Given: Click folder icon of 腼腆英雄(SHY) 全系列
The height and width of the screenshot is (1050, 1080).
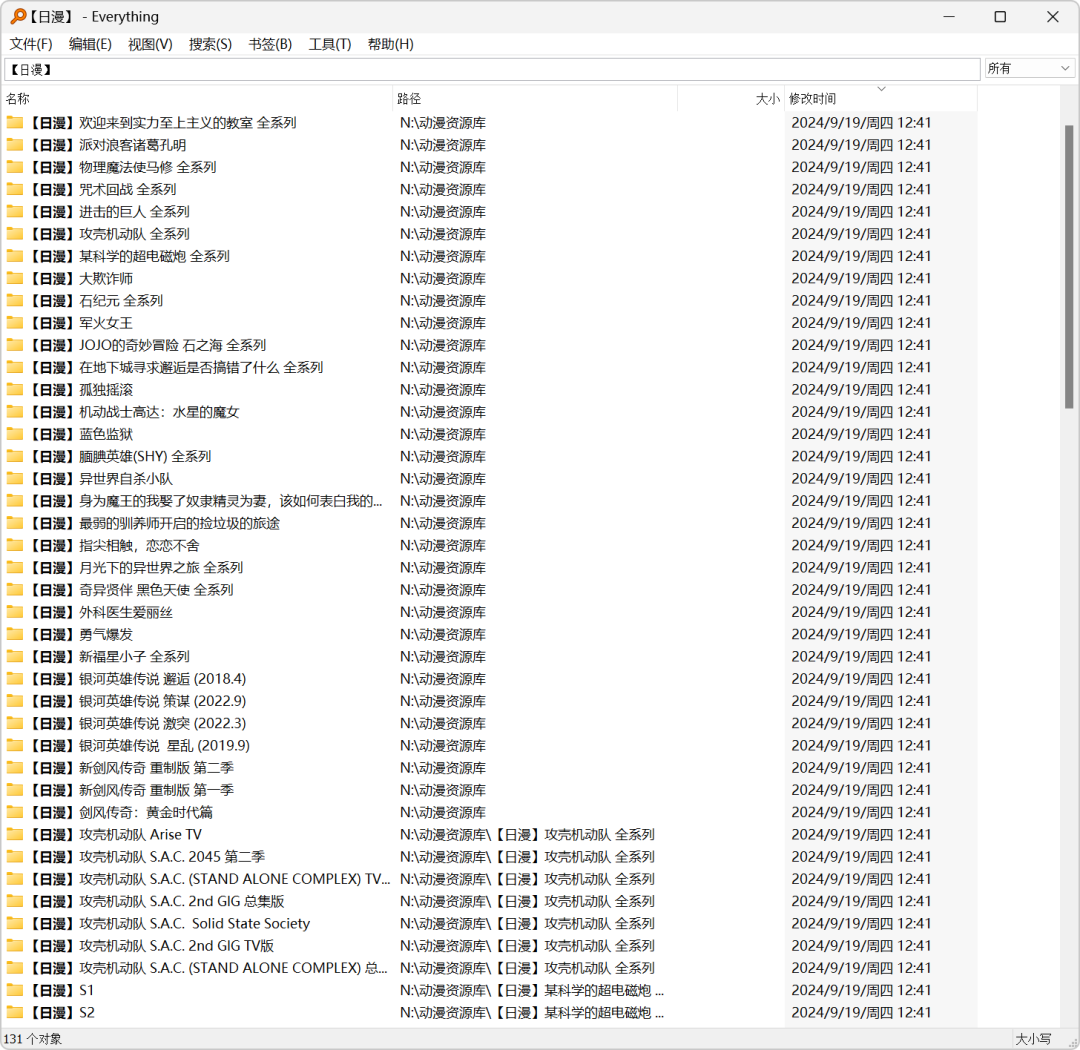Looking at the screenshot, I should pyautogui.click(x=14, y=457).
